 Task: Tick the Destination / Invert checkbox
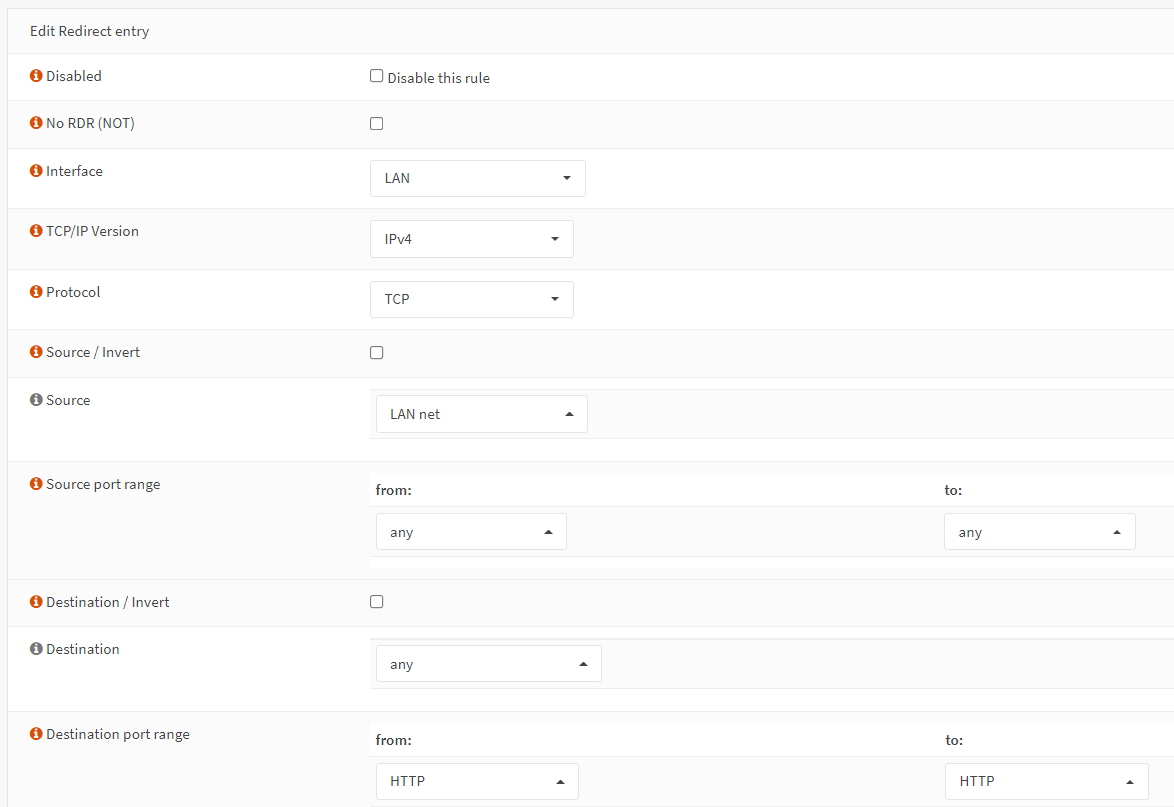point(377,602)
